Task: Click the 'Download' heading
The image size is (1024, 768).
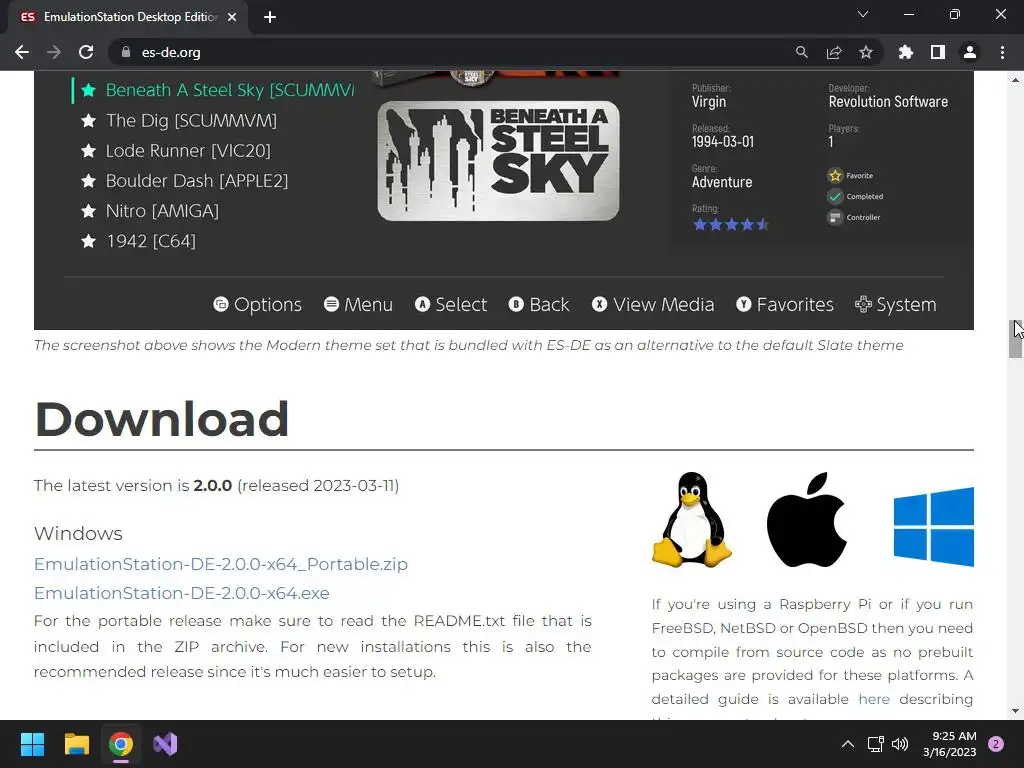Action: pos(162,419)
